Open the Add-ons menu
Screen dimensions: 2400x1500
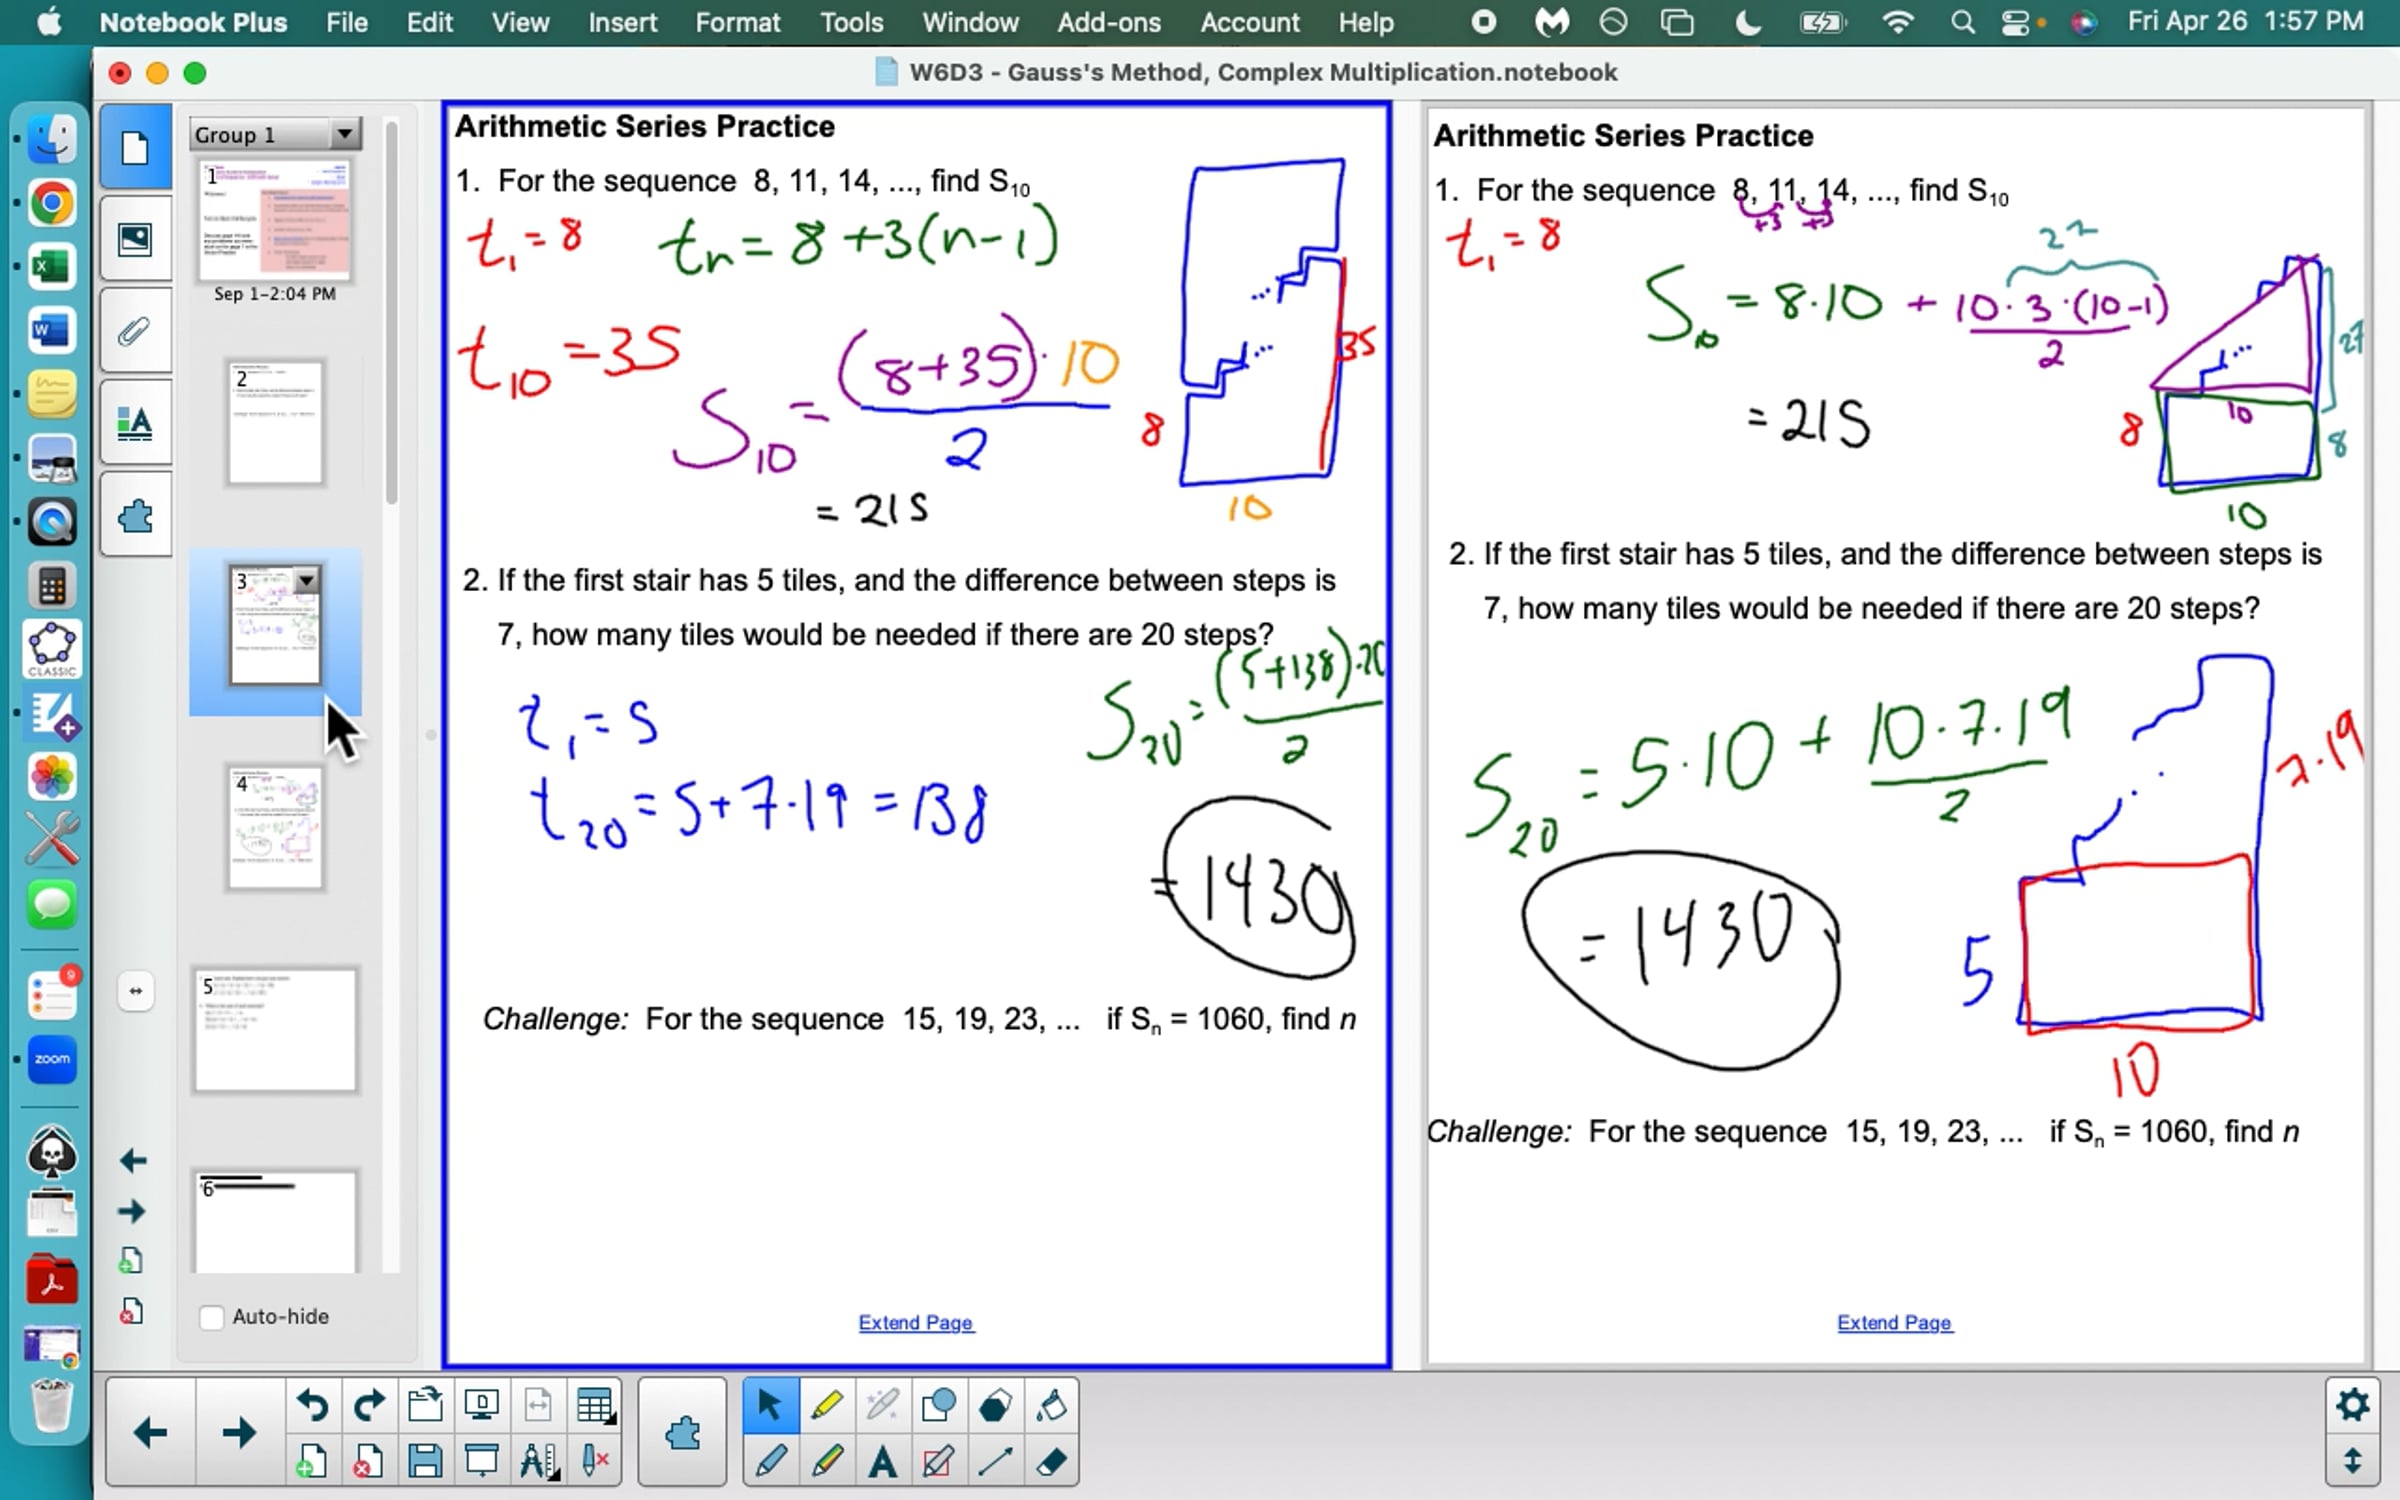(1108, 22)
